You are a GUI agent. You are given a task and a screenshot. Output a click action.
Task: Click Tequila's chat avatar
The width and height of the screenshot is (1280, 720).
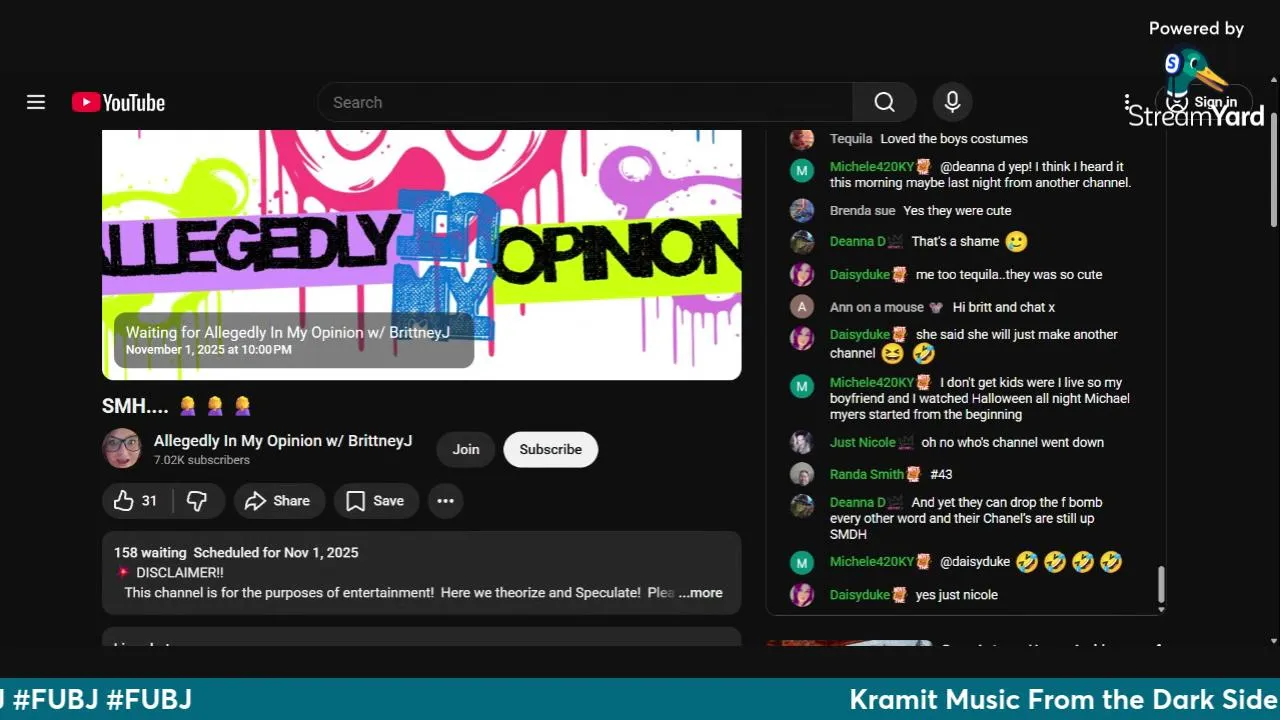(802, 139)
